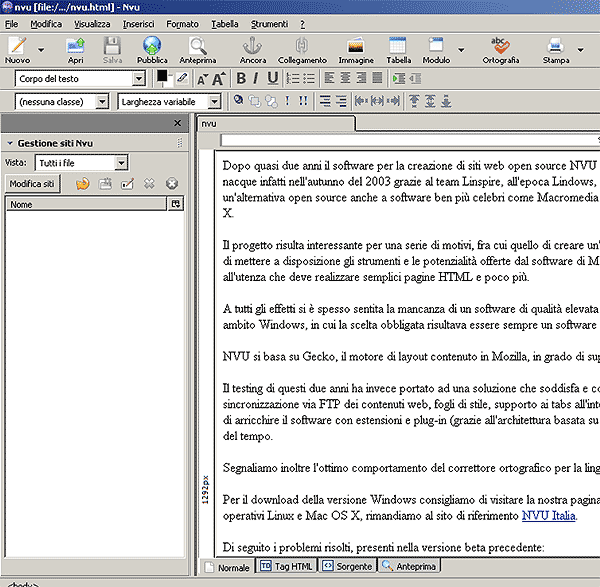
Task: Open the (nessuna classe) class dropdown
Action: (x=62, y=102)
